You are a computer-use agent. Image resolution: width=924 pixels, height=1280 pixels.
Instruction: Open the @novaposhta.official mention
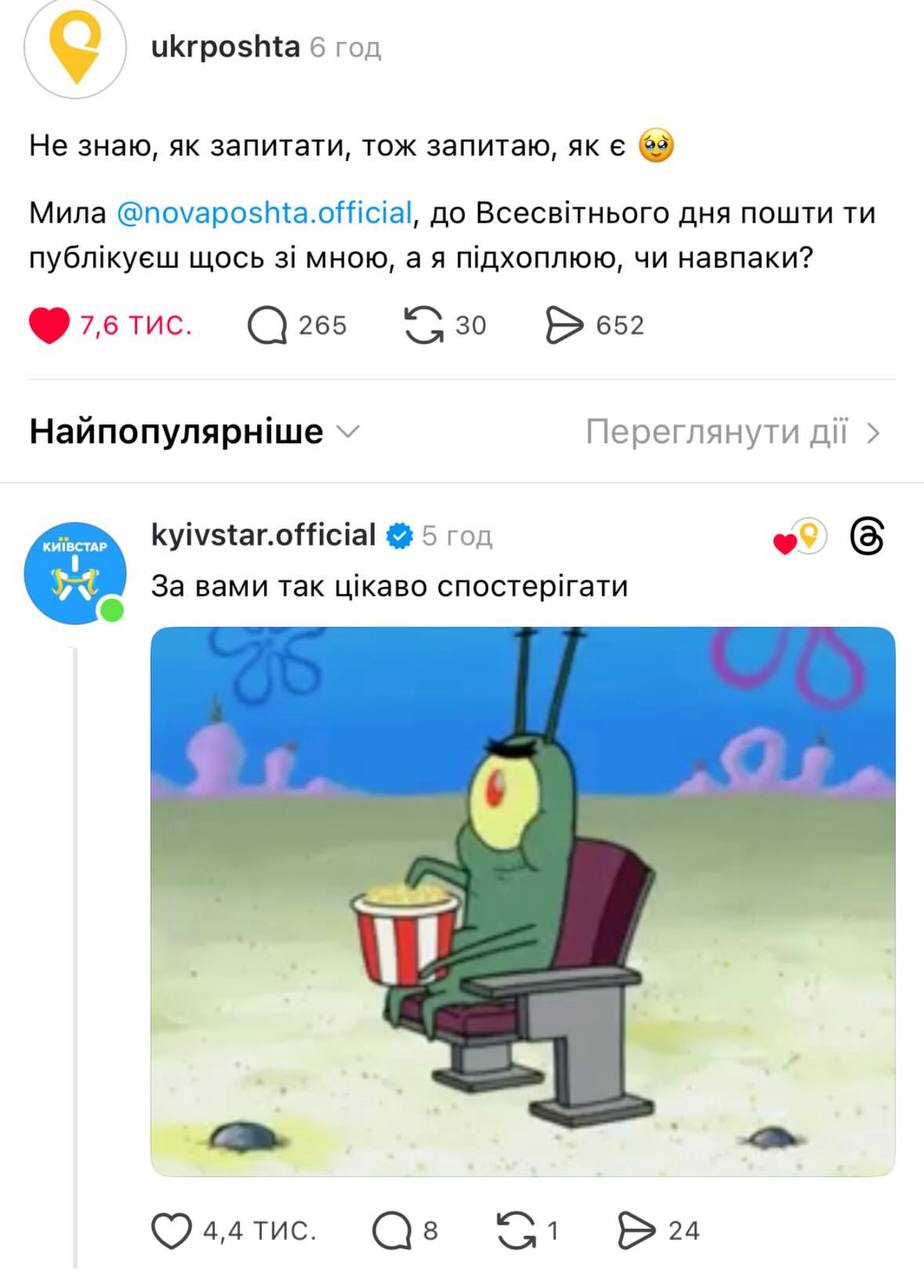pyautogui.click(x=265, y=213)
